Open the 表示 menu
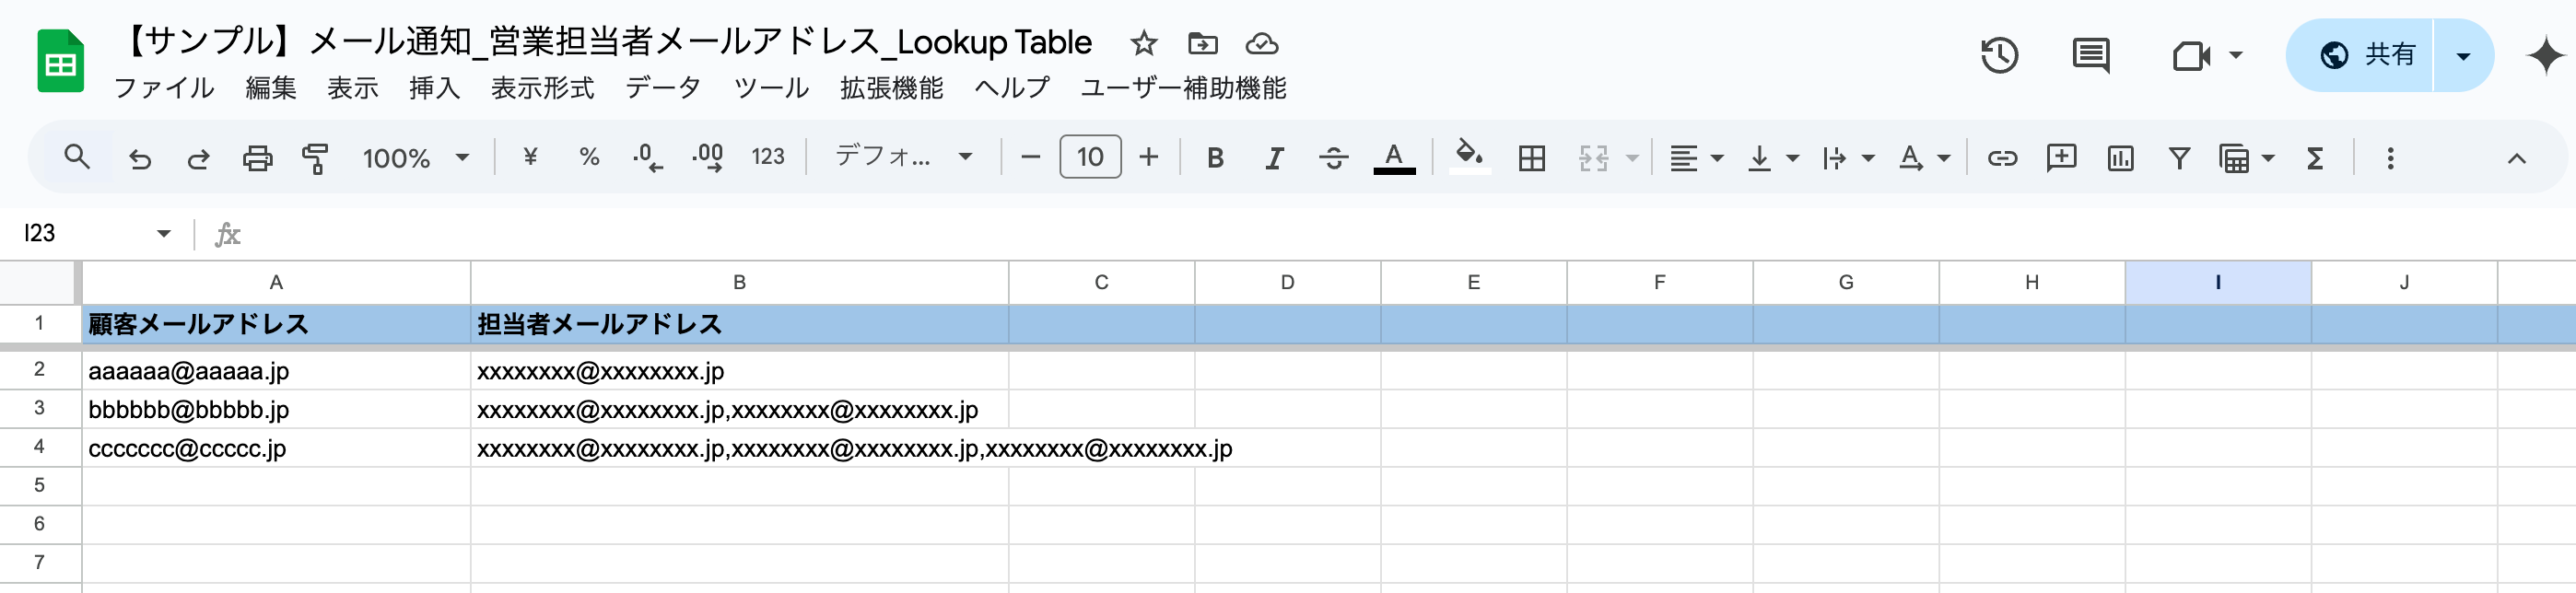Image resolution: width=2576 pixels, height=593 pixels. (352, 88)
